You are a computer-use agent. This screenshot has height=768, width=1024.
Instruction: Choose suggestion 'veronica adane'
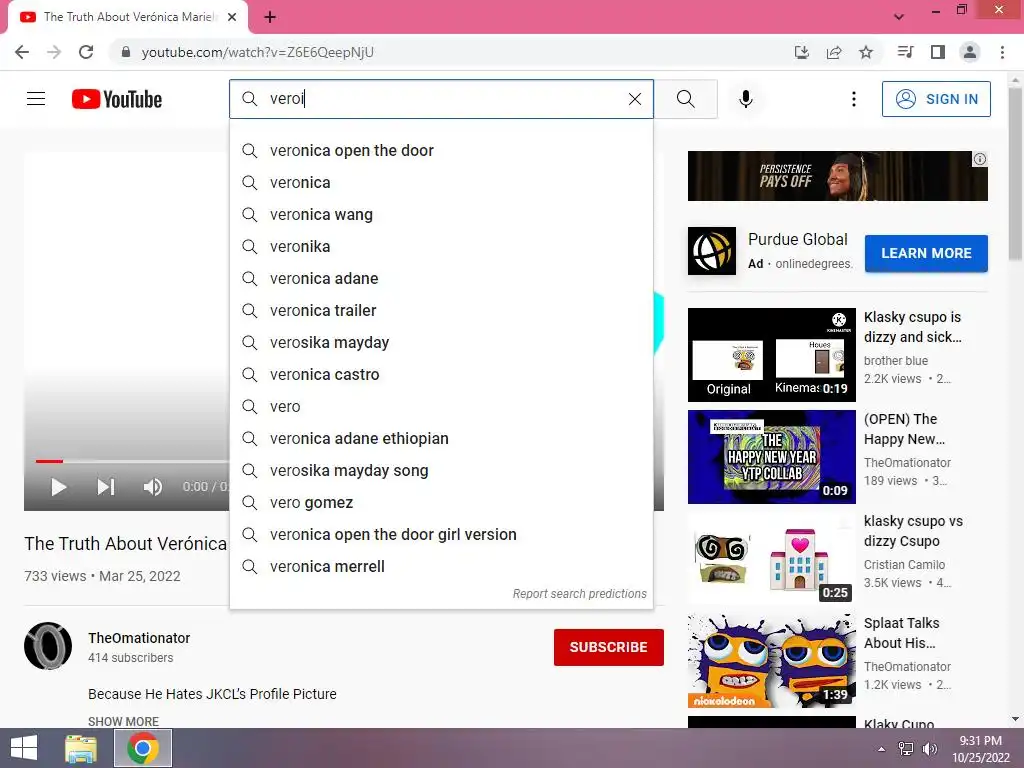(441, 278)
